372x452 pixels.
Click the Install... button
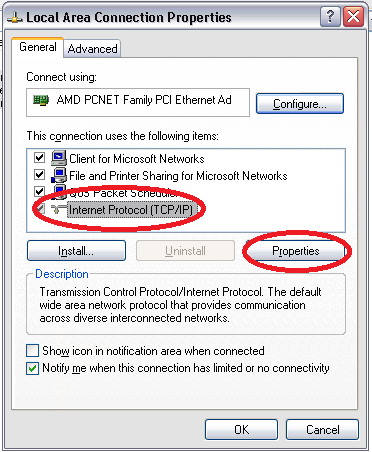point(76,251)
